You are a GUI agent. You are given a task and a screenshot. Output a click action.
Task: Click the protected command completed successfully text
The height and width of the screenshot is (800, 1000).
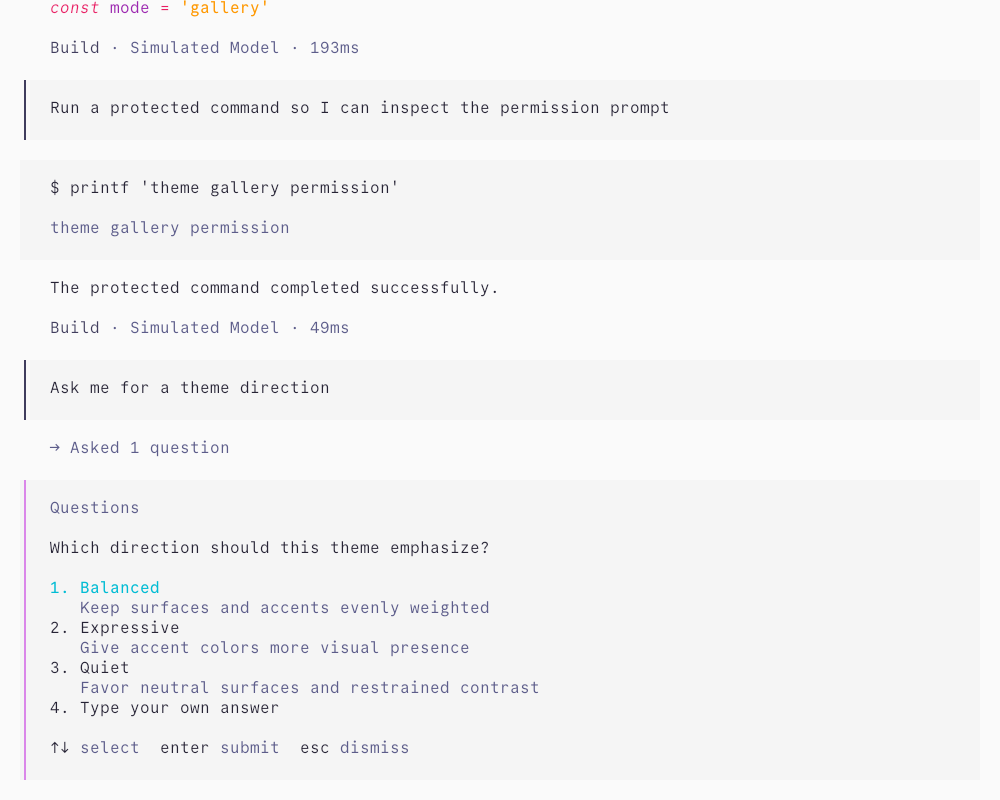click(x=274, y=288)
